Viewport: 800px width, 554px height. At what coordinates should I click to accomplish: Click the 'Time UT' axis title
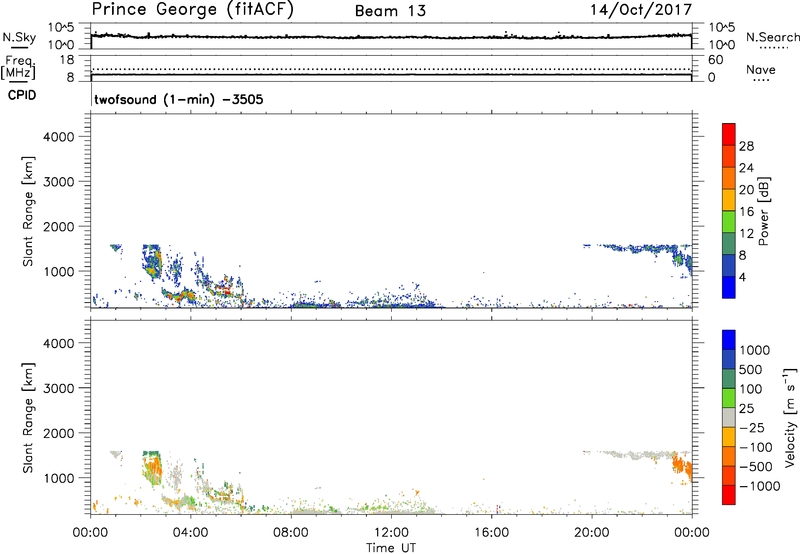(391, 548)
